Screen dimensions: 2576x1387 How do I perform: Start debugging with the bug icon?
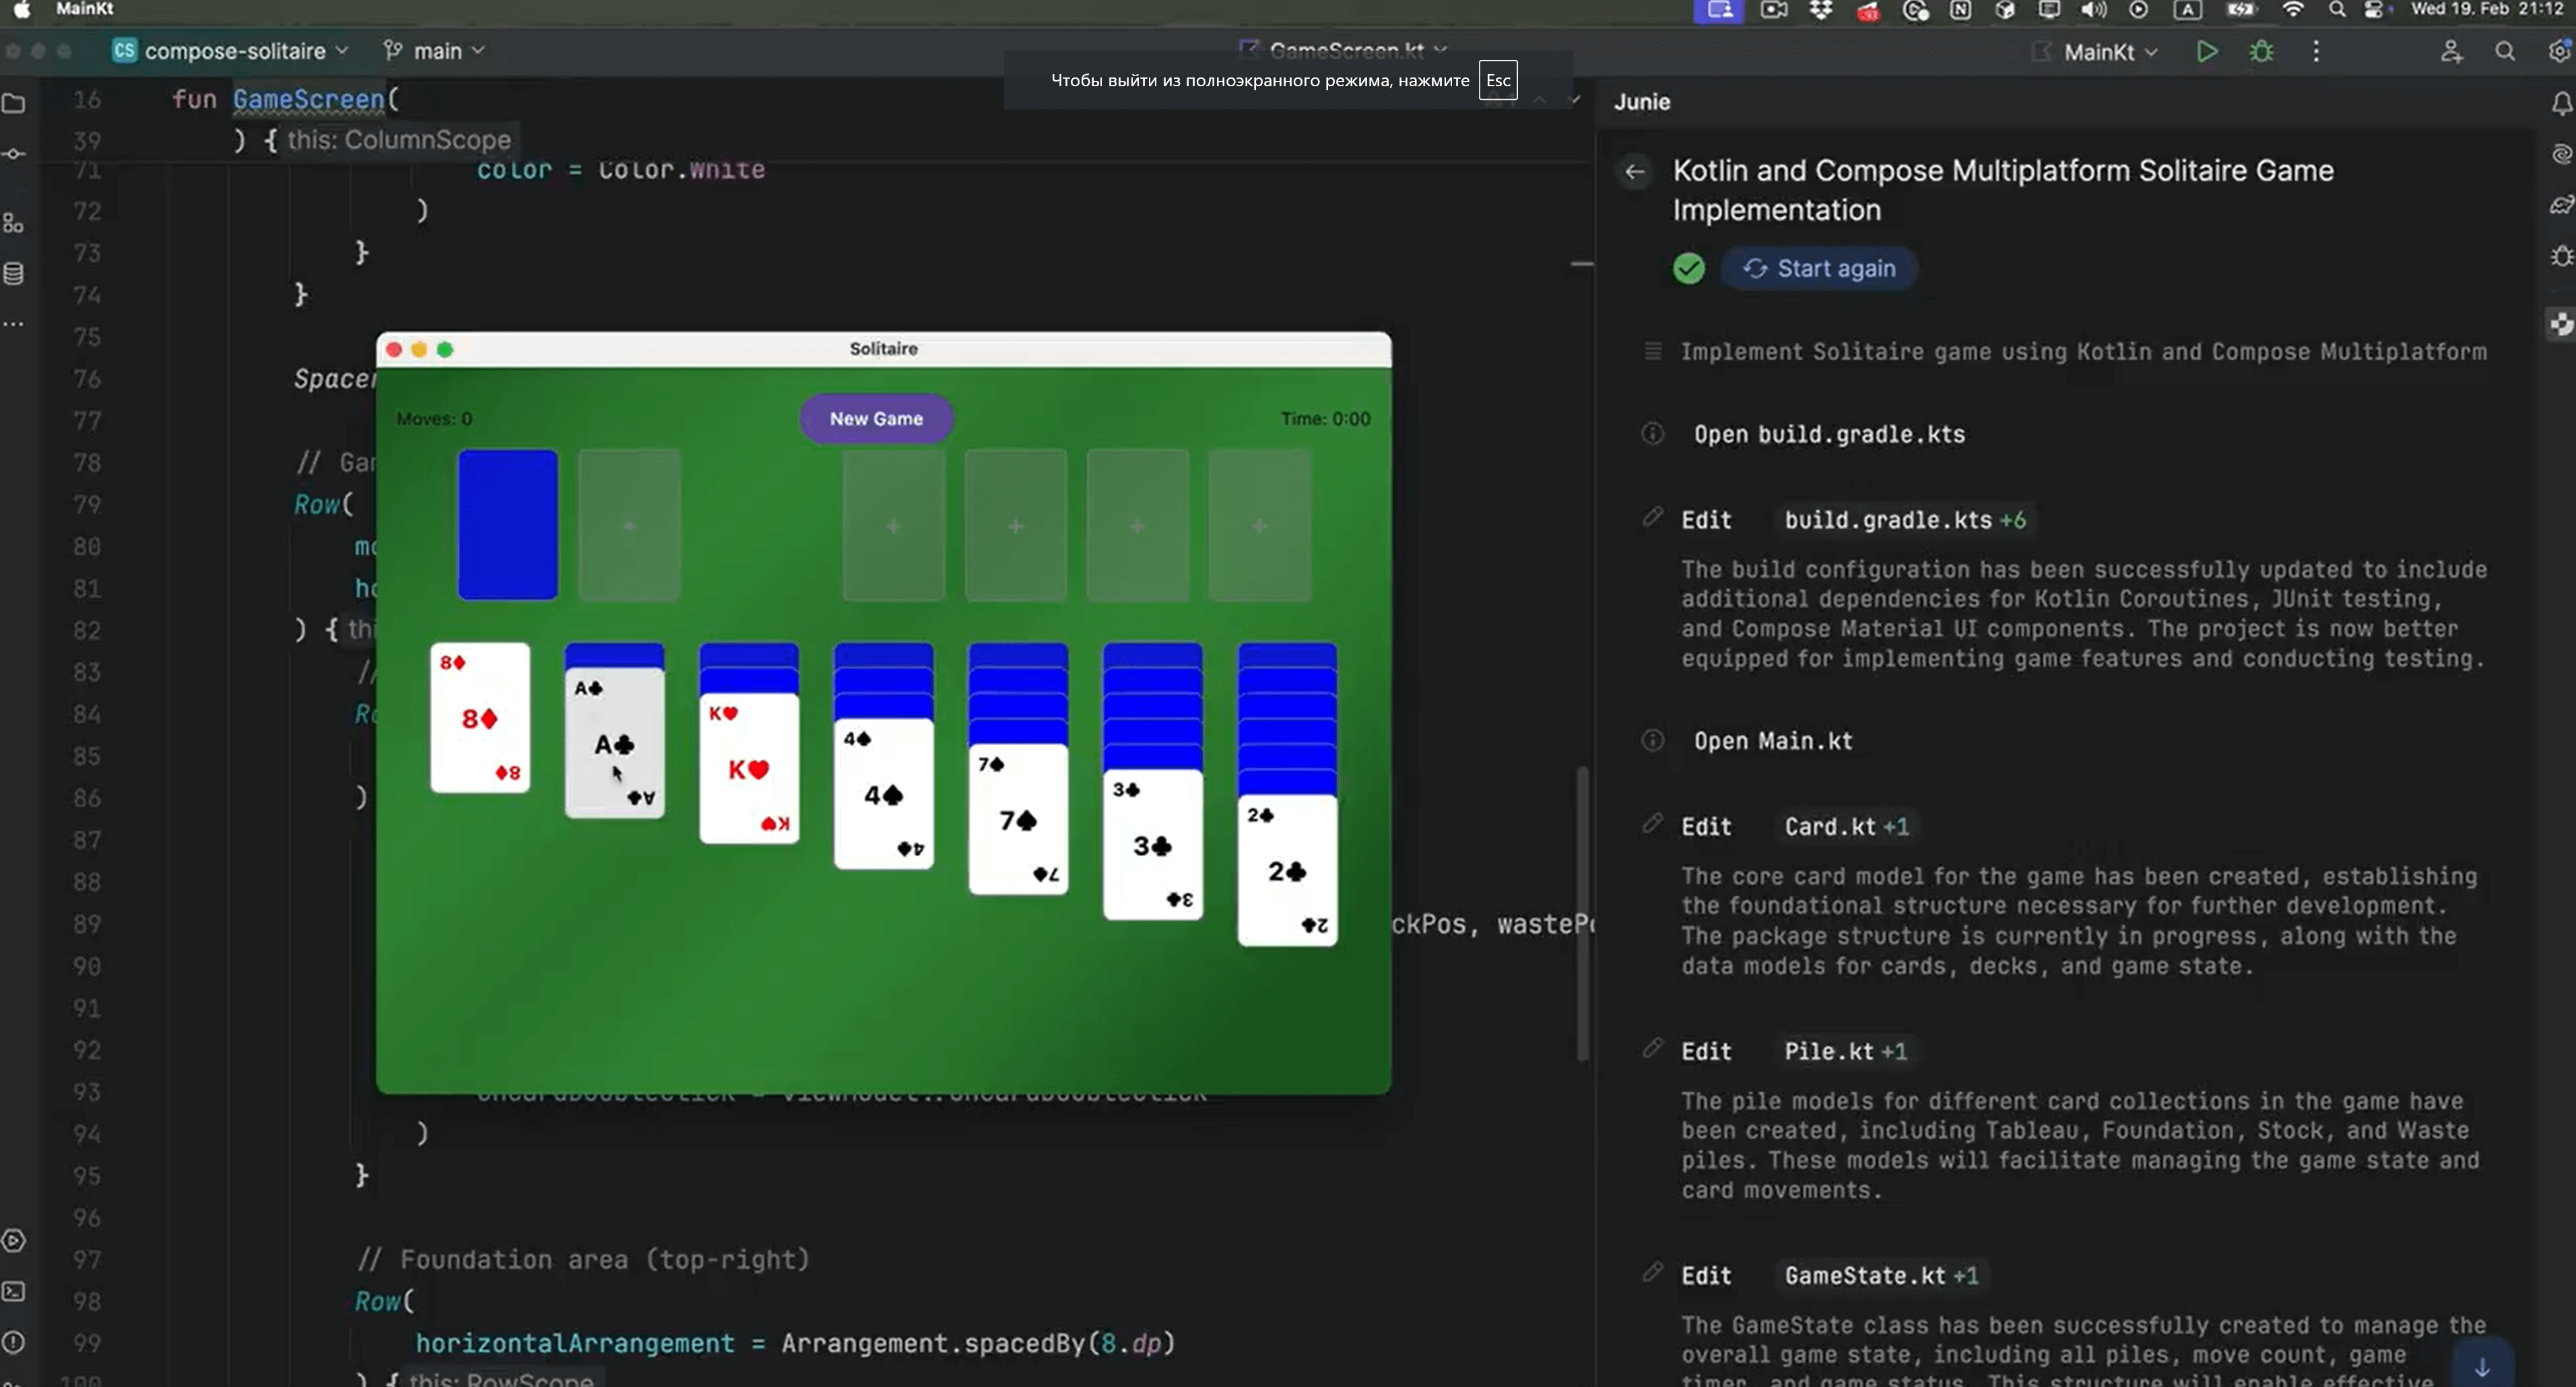pyautogui.click(x=2262, y=51)
